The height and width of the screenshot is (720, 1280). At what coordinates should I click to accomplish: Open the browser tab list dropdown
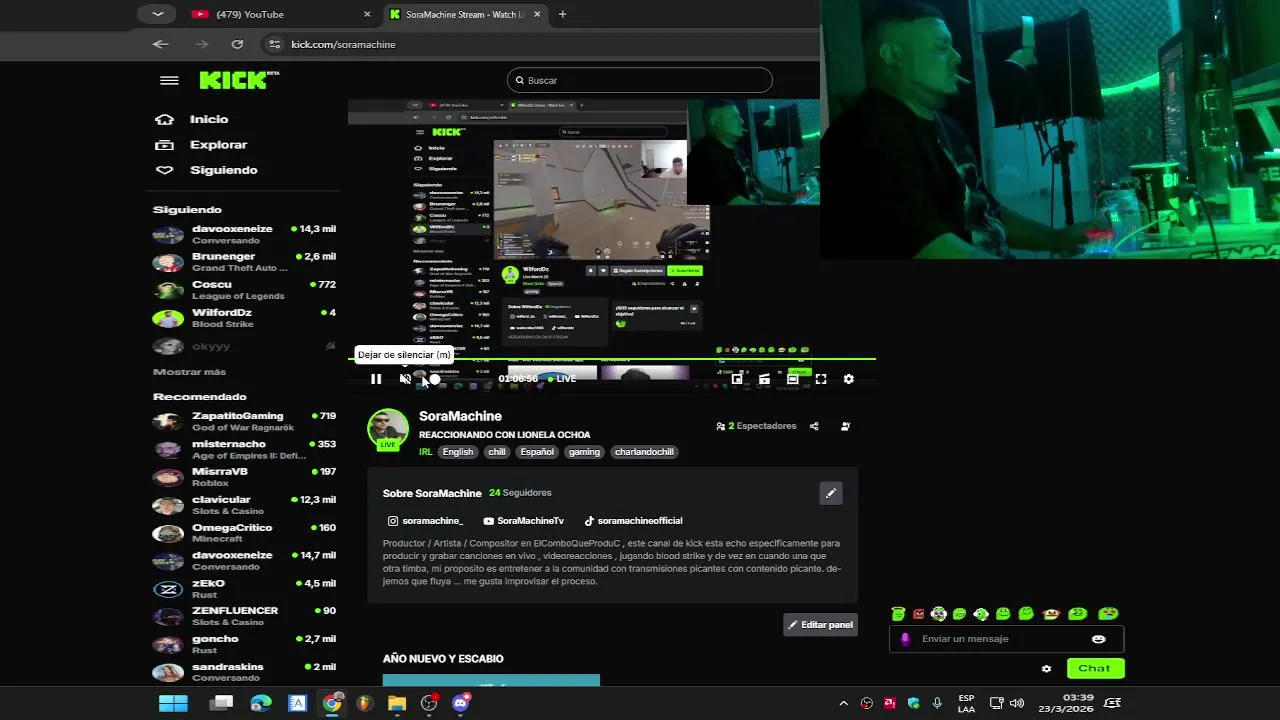pyautogui.click(x=157, y=14)
